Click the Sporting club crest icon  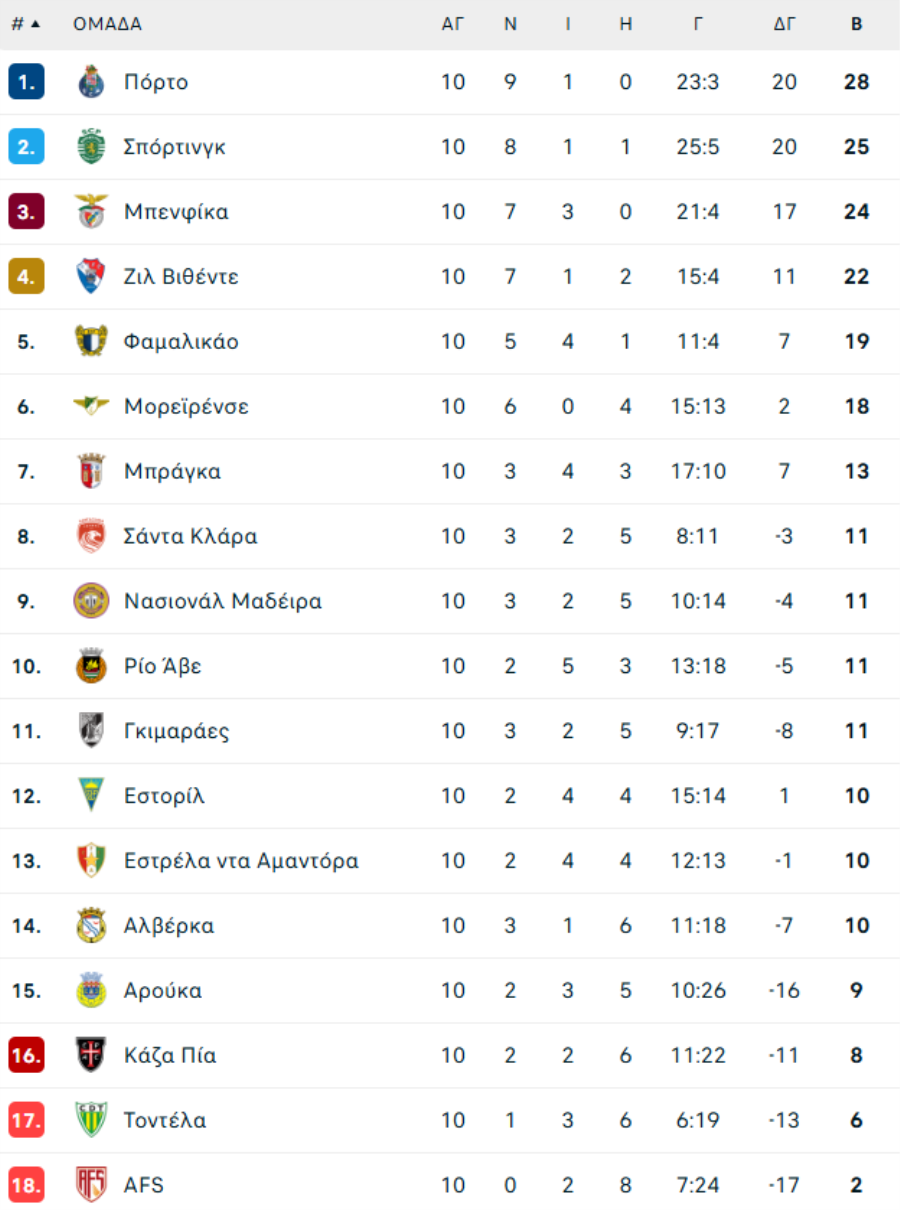[x=91, y=147]
